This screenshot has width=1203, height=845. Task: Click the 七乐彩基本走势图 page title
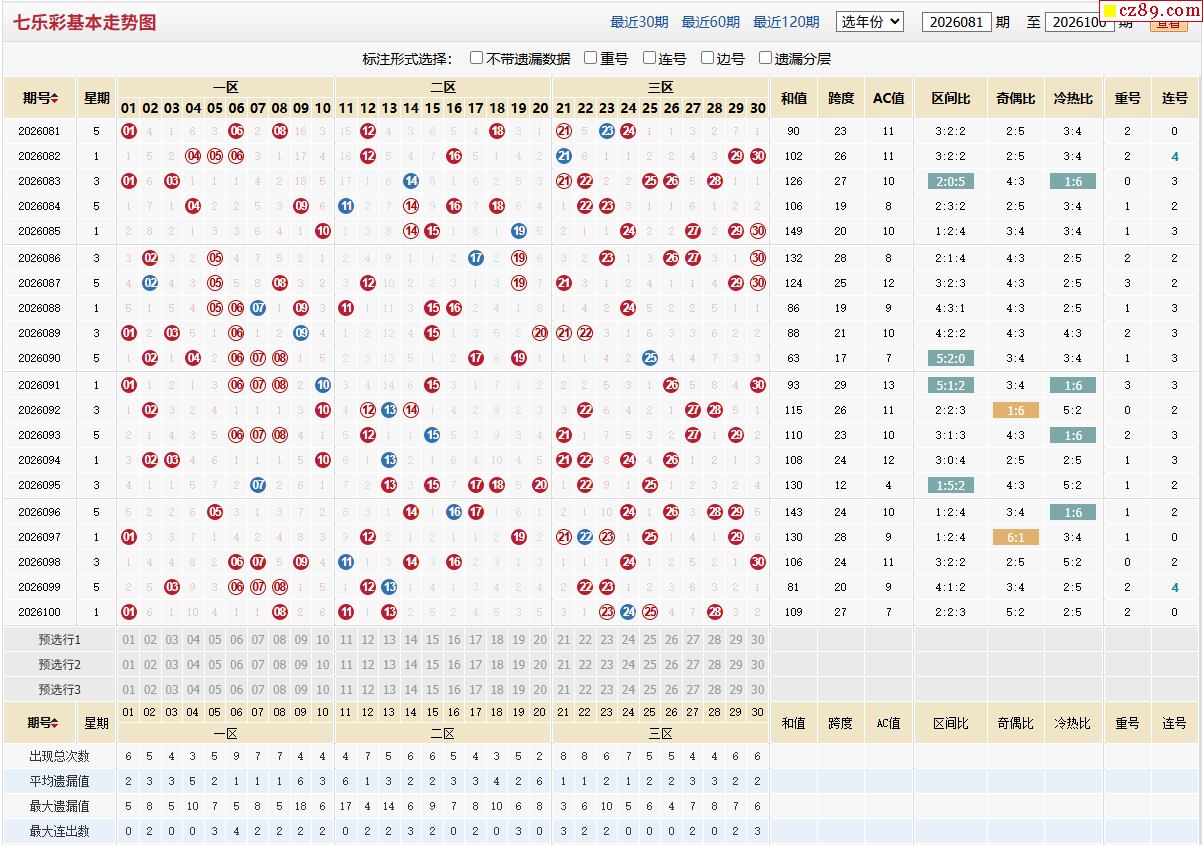pyautogui.click(x=85, y=22)
